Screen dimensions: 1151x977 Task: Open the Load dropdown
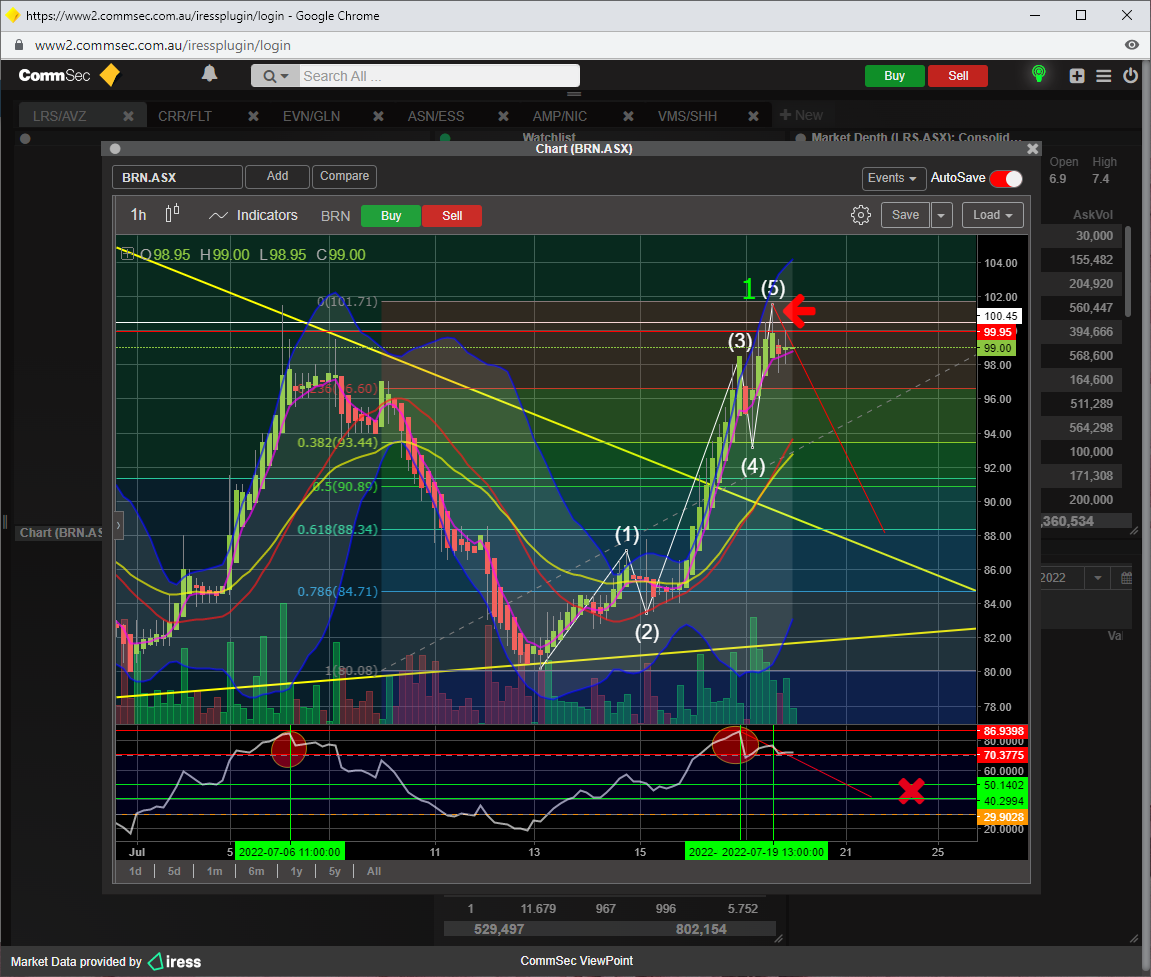pyautogui.click(x=992, y=215)
